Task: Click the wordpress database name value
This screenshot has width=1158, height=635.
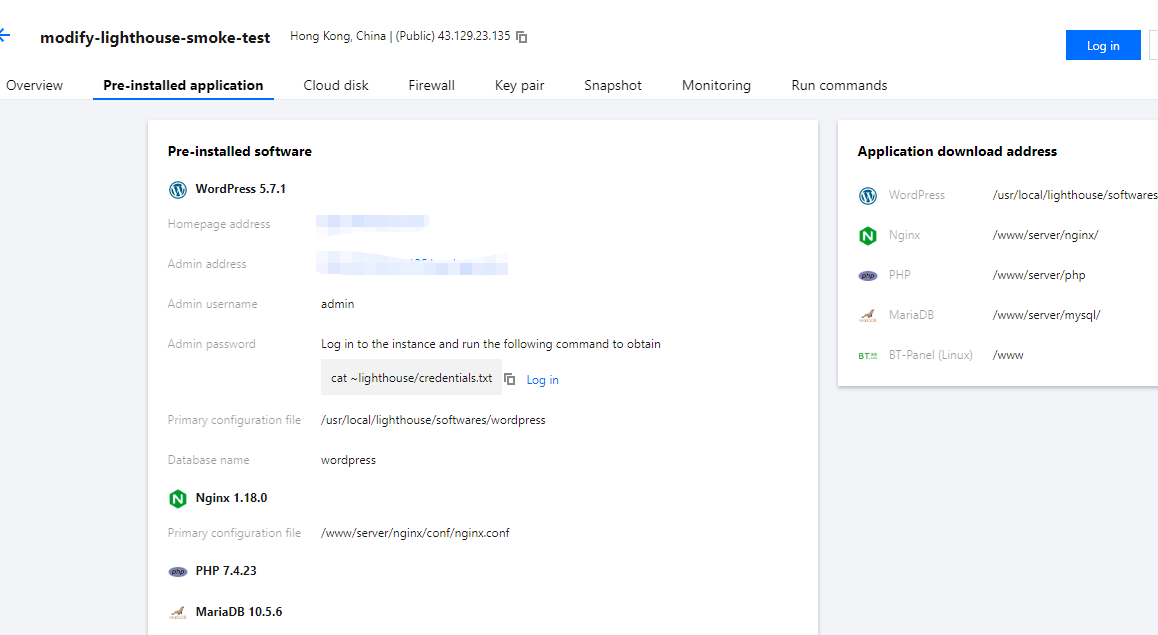Action: [x=349, y=460]
